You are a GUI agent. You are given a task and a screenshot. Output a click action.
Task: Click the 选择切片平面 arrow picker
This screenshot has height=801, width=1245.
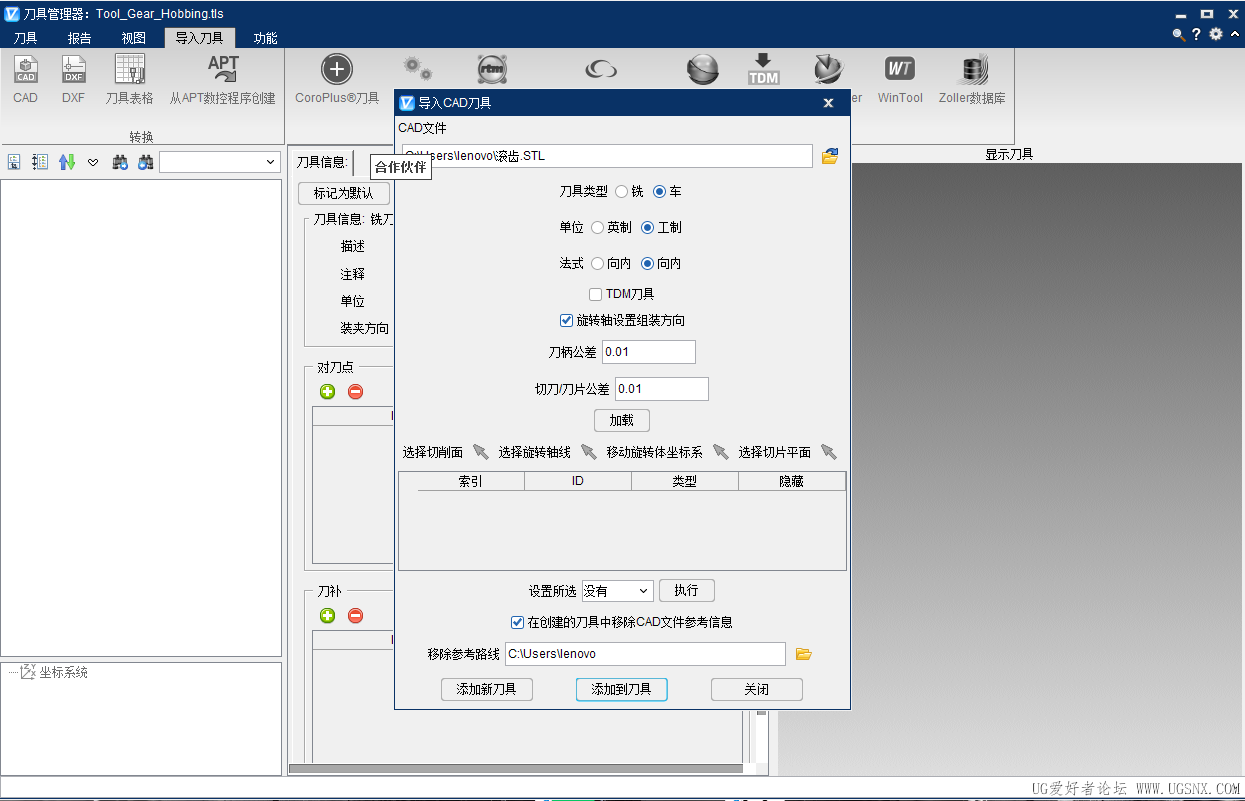tap(828, 452)
